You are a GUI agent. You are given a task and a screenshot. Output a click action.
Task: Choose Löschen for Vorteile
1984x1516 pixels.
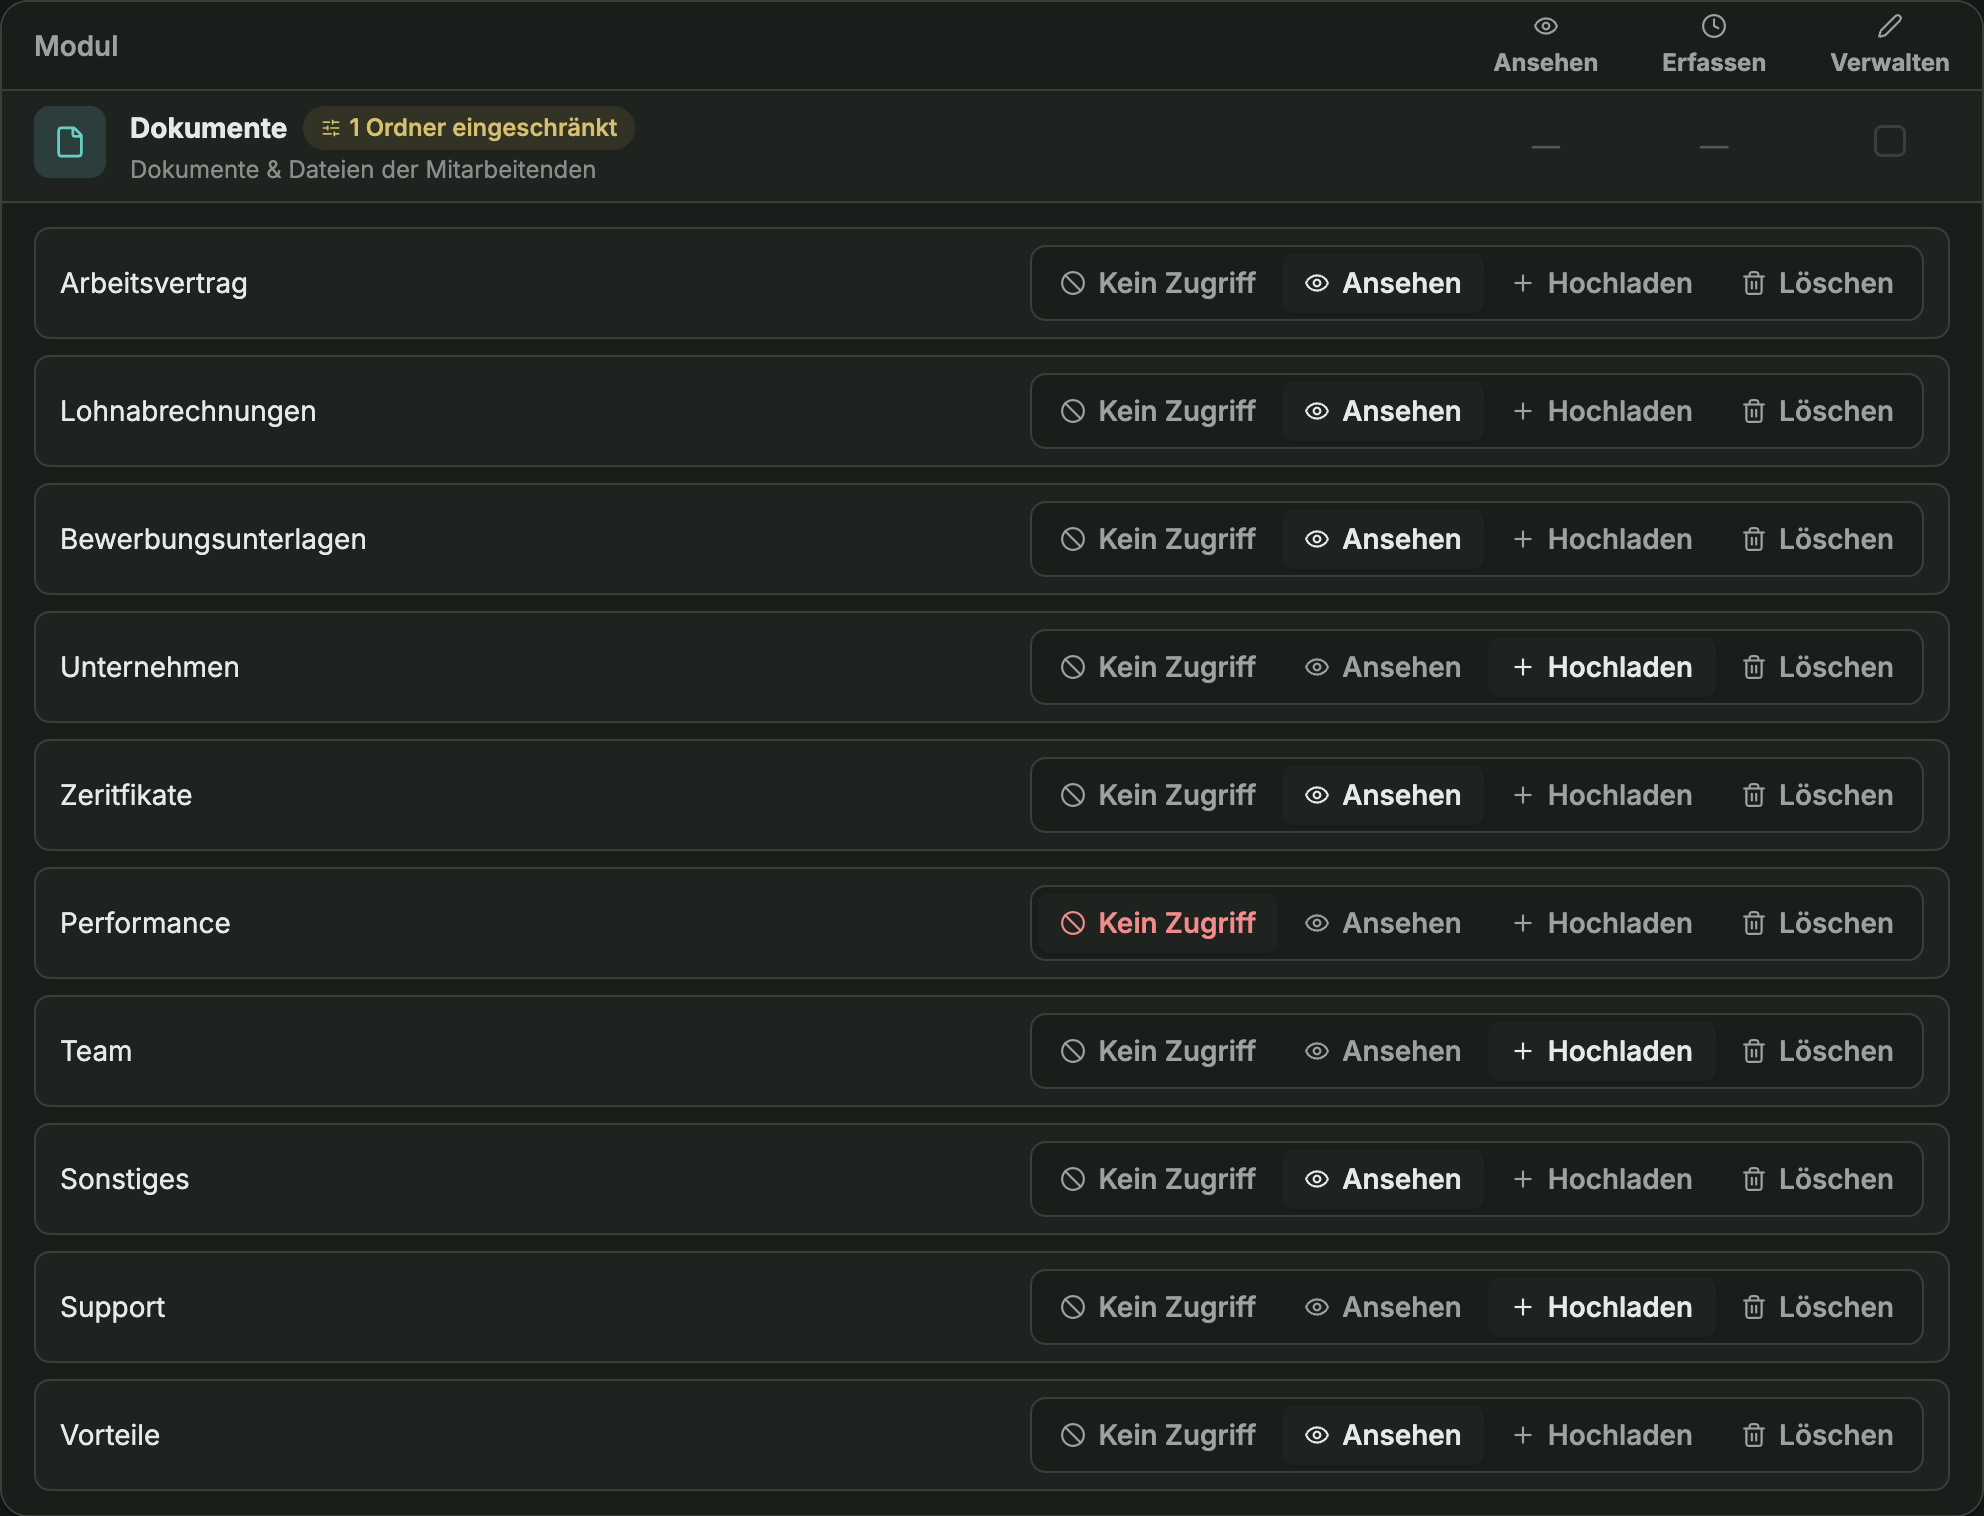[1817, 1435]
